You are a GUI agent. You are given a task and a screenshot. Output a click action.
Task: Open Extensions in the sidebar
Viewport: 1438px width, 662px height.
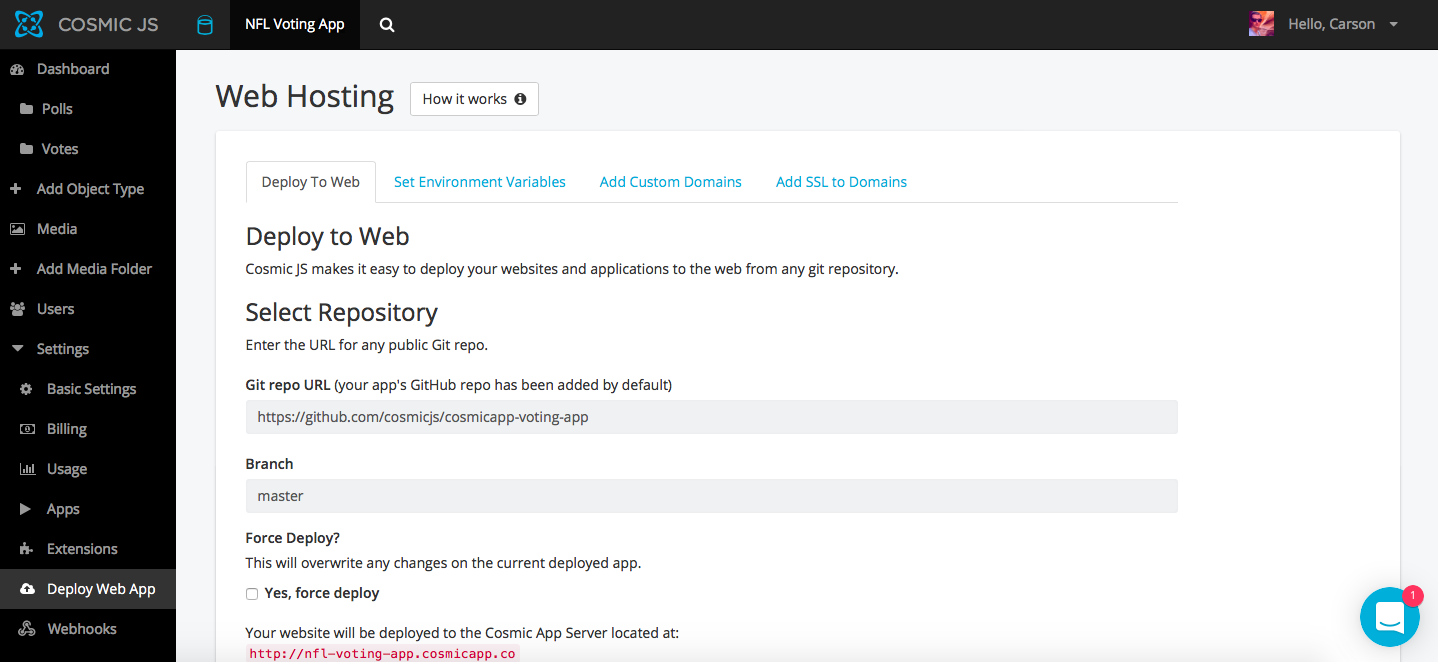82,549
